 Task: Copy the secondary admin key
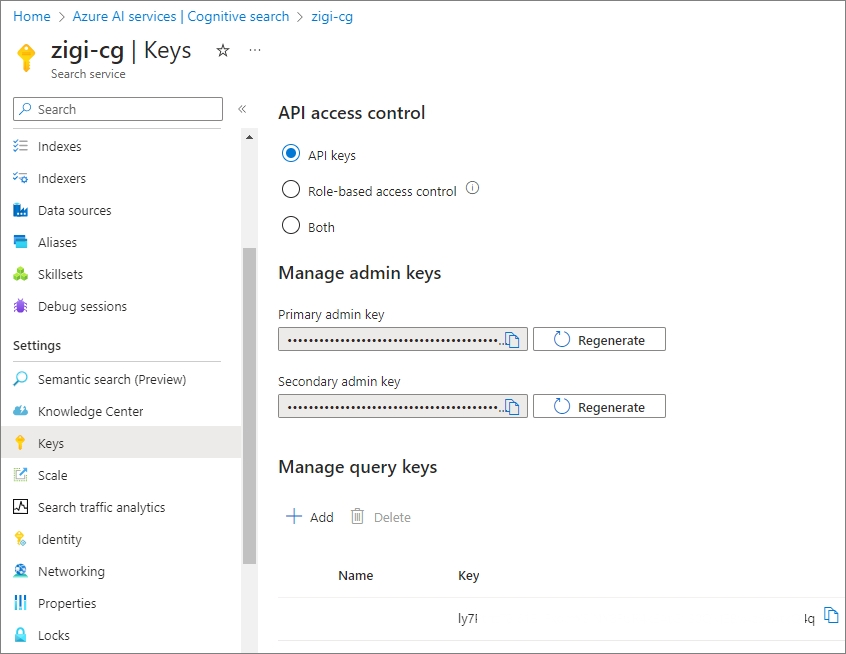(512, 406)
